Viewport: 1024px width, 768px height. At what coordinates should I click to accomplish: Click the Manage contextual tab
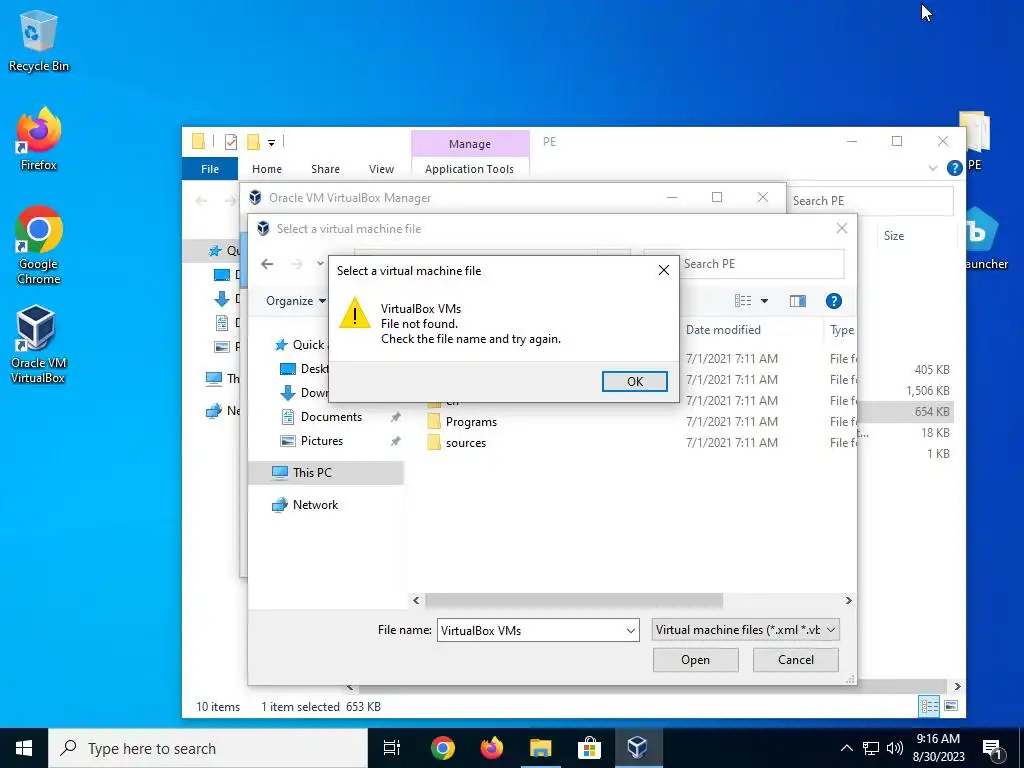pyautogui.click(x=470, y=144)
